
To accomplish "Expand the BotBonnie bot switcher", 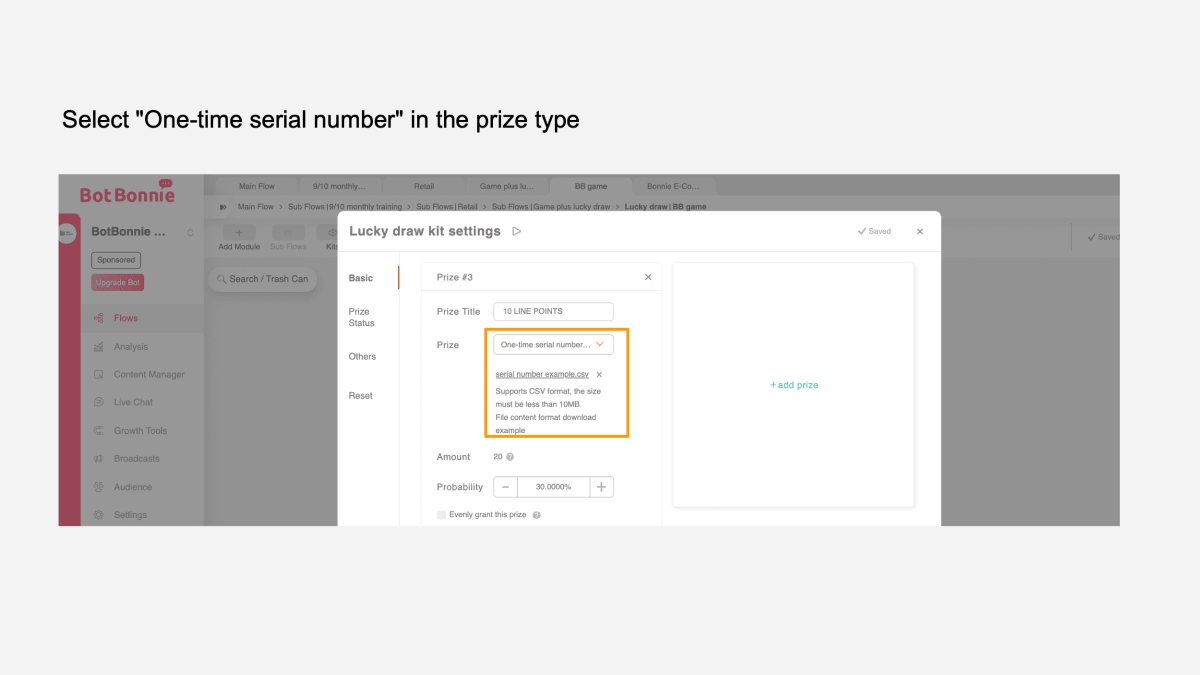I will [x=190, y=232].
